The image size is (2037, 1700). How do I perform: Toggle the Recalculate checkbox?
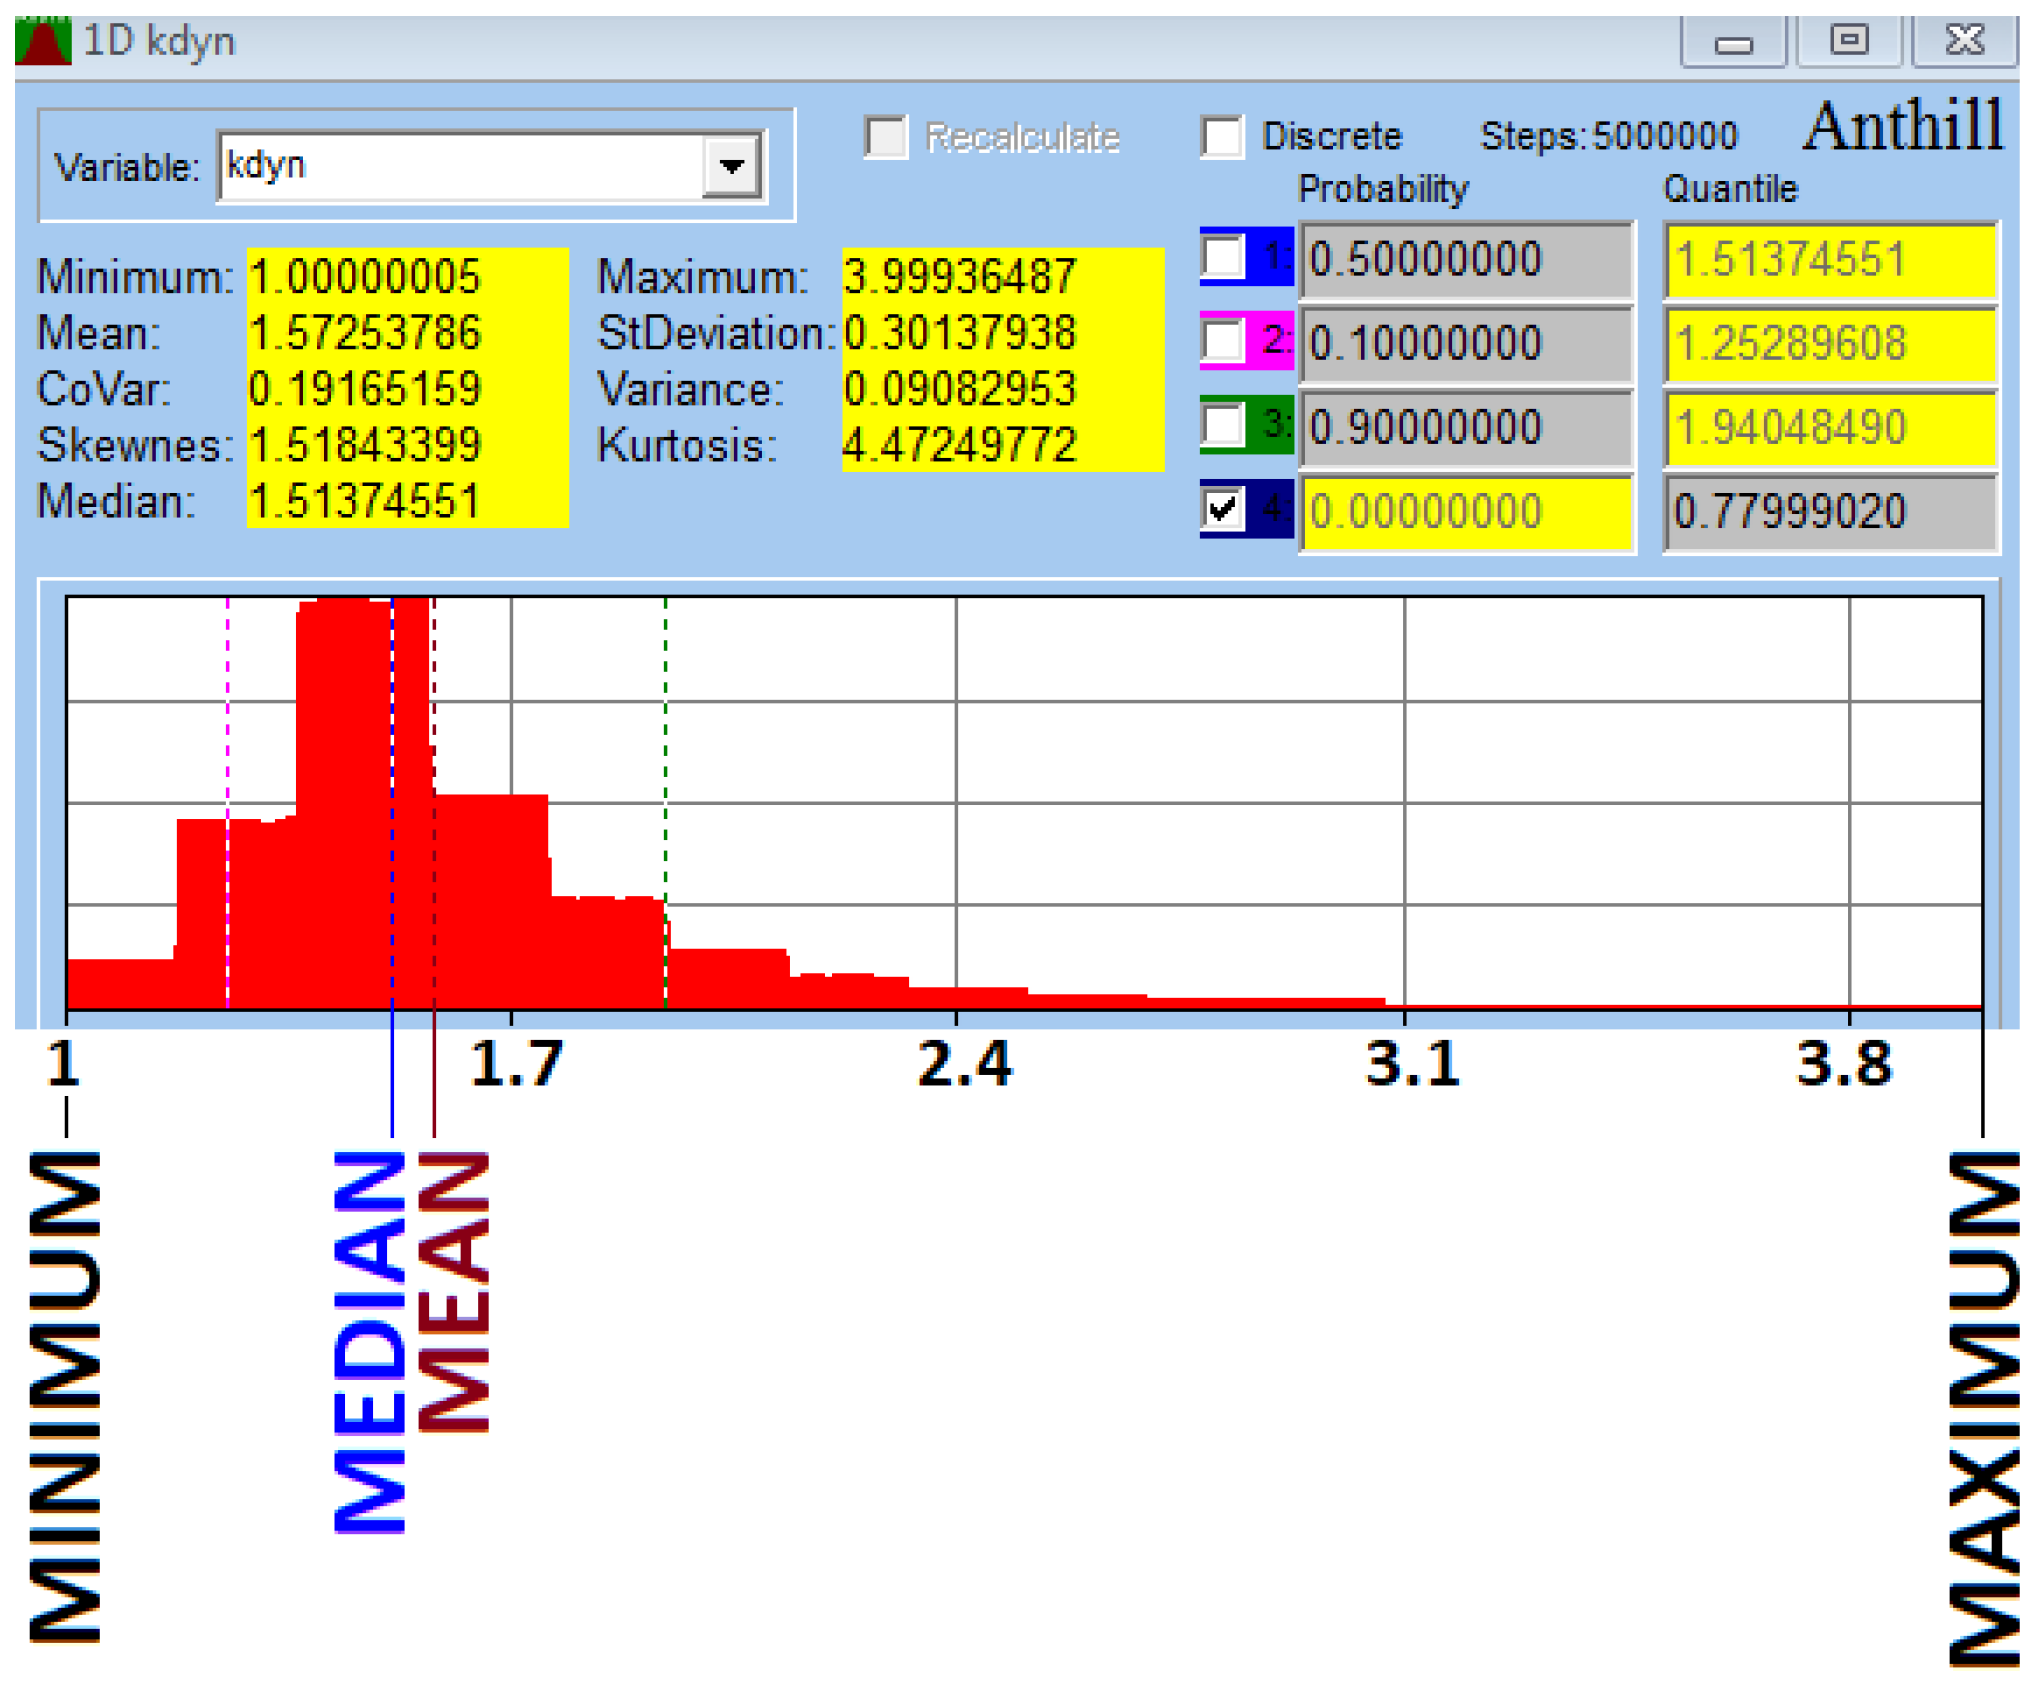click(886, 137)
